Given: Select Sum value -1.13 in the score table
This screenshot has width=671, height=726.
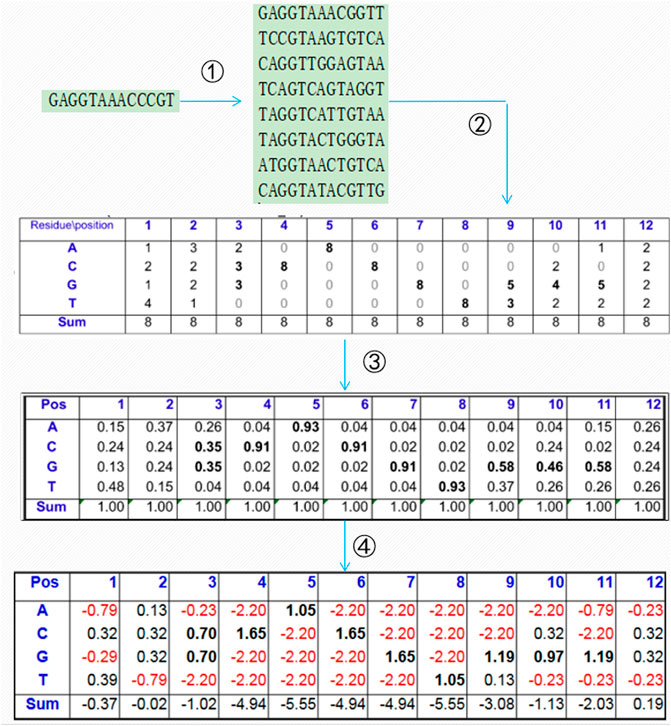Looking at the screenshot, I should (x=546, y=704).
